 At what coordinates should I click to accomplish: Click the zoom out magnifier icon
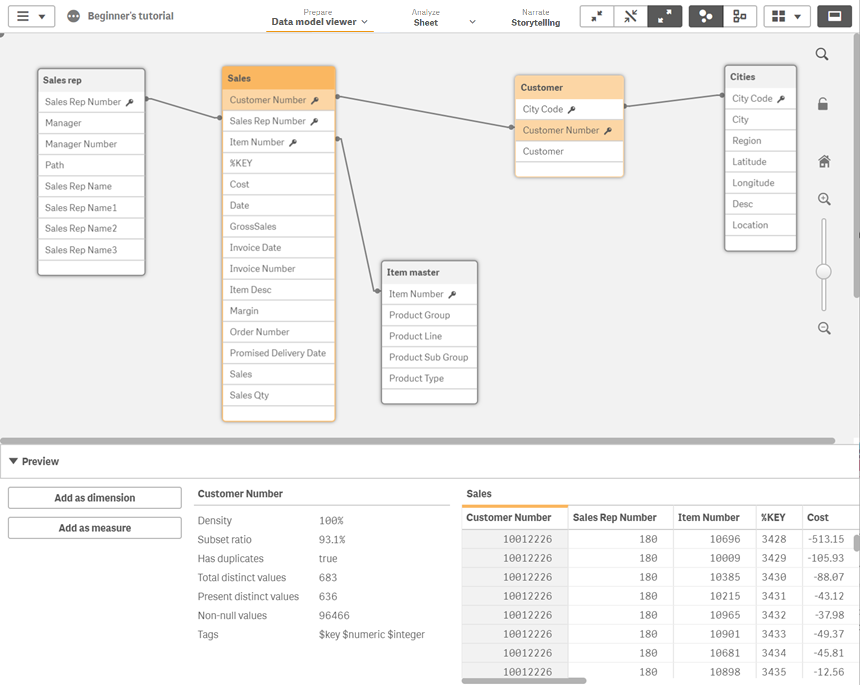click(823, 328)
